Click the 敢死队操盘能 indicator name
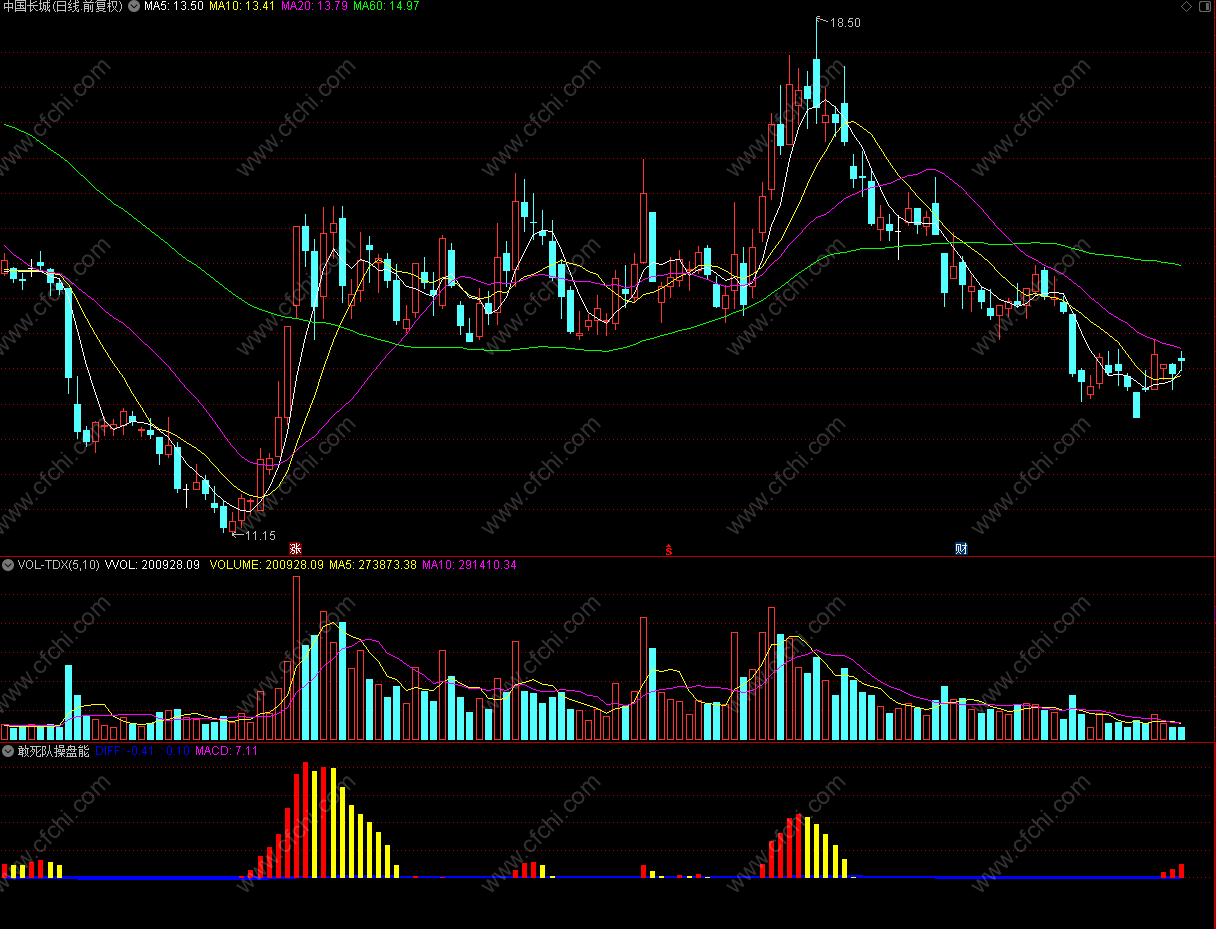 [54, 751]
